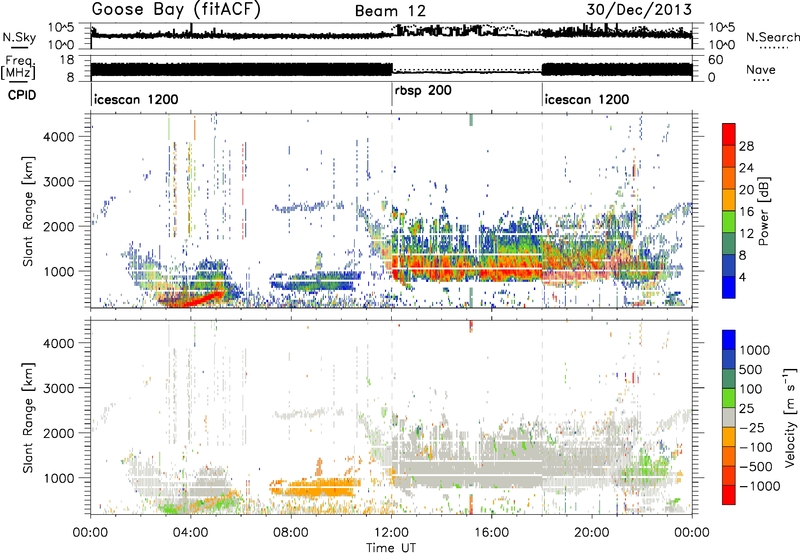Click the 18 MHz frequency tick label
The height and width of the screenshot is (554, 800).
67,60
